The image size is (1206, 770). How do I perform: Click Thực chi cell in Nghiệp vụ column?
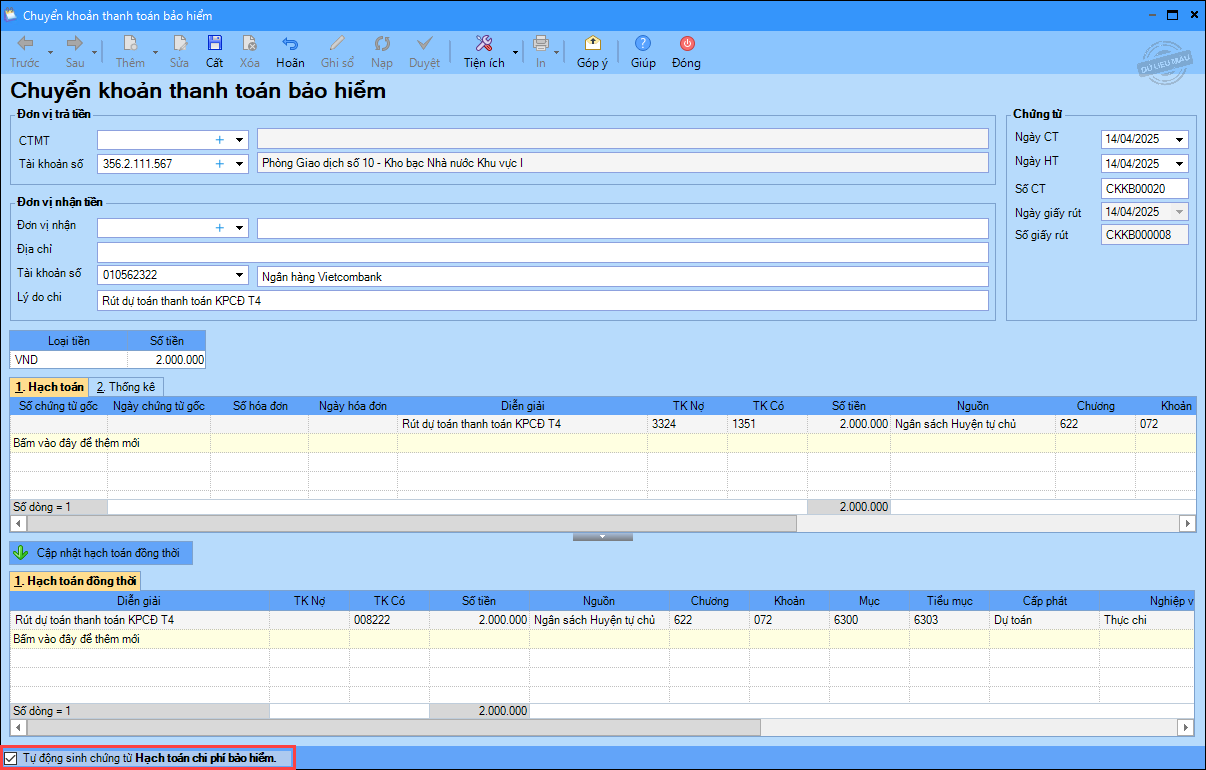(x=1148, y=620)
